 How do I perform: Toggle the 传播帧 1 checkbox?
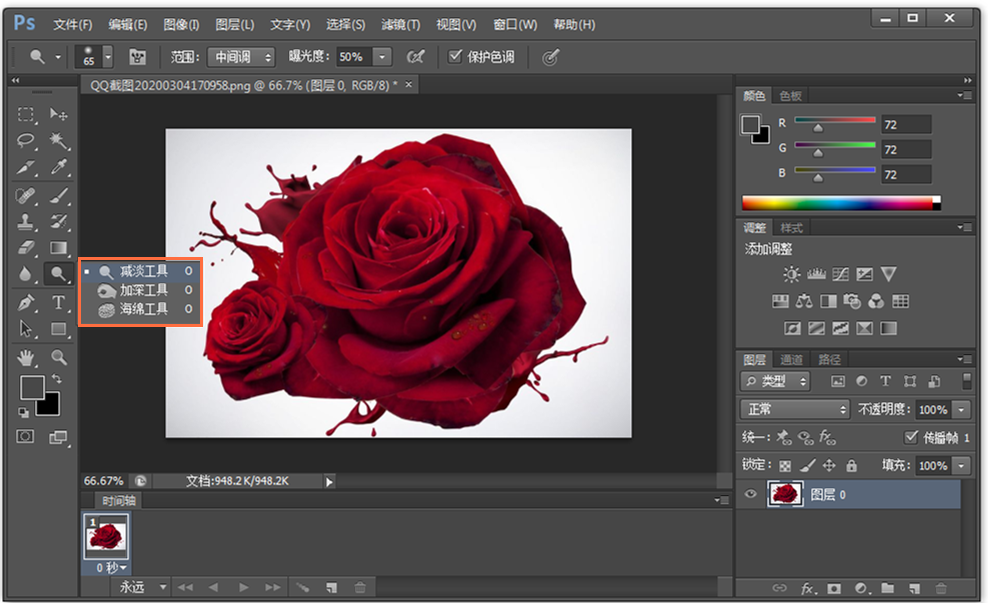(x=911, y=437)
